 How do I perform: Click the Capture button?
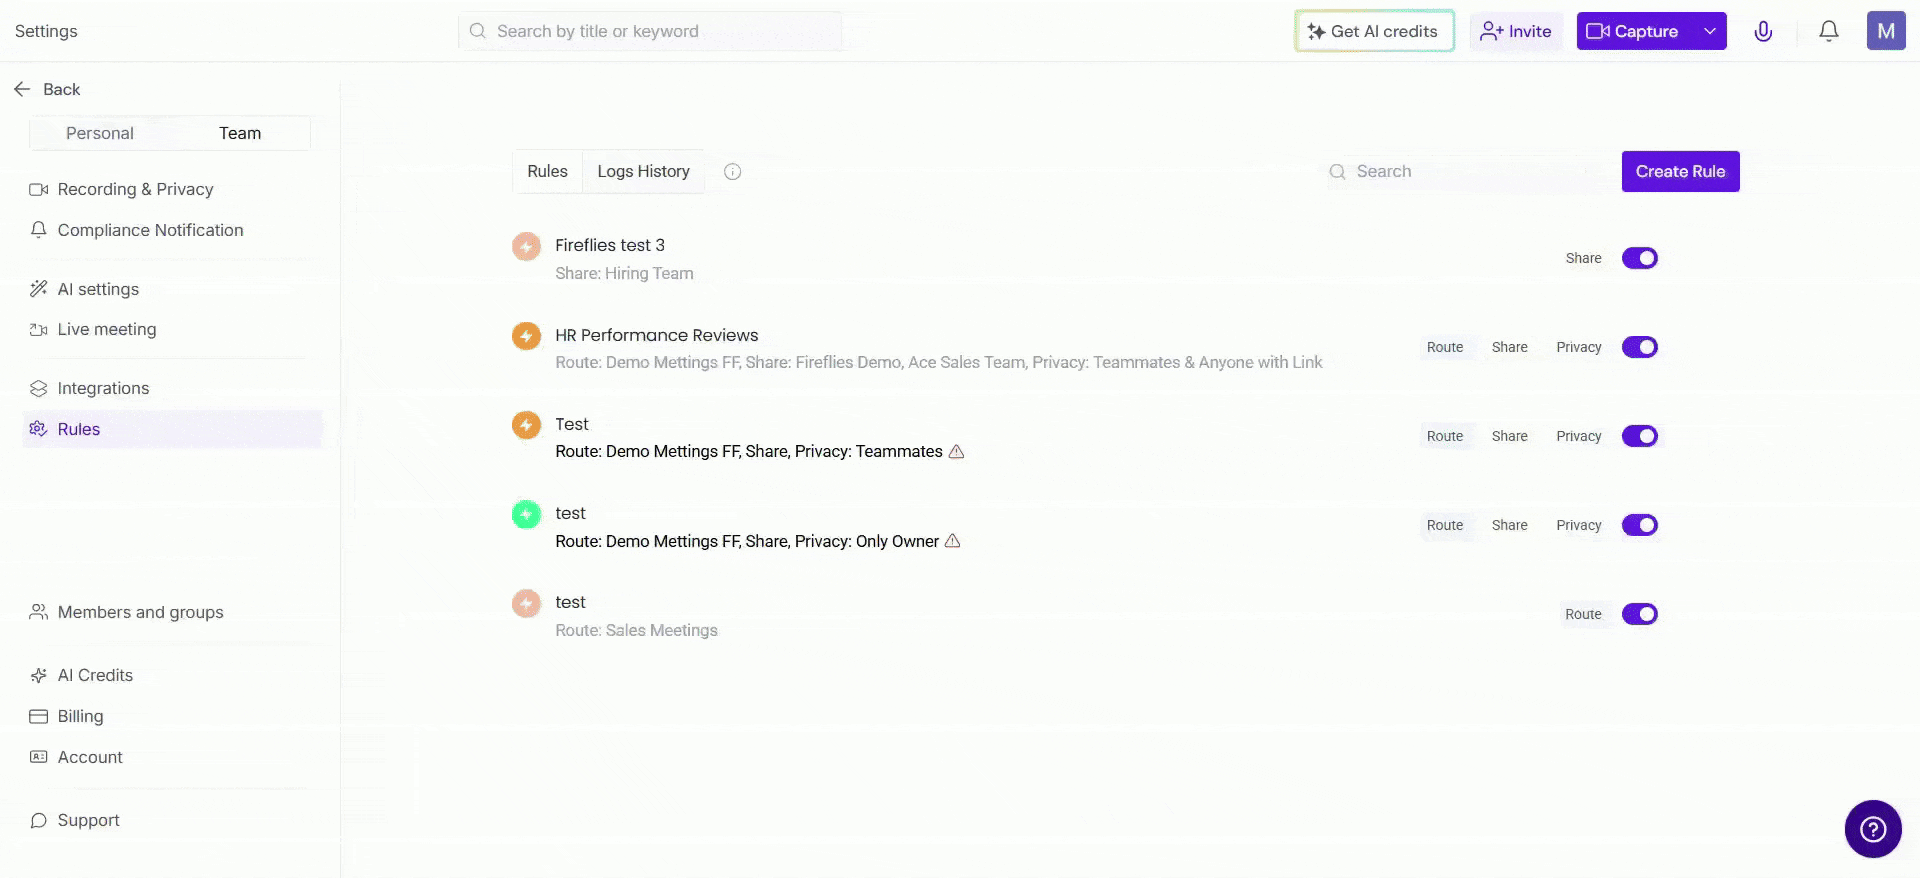[1635, 31]
